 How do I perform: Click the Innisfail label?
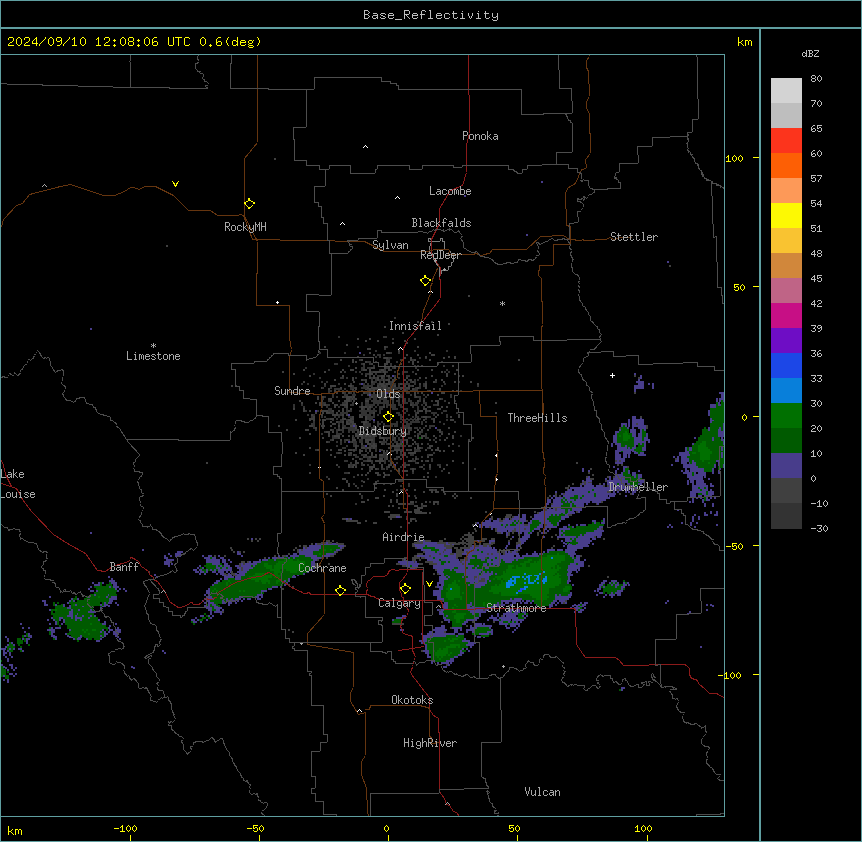415,326
